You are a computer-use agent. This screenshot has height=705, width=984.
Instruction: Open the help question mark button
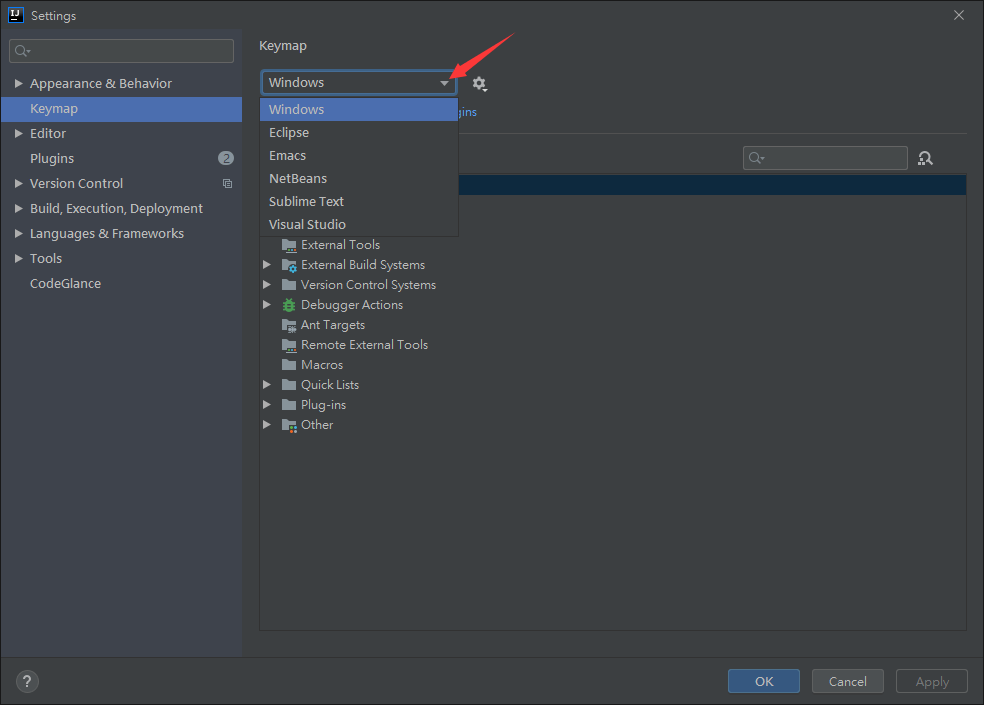tap(27, 681)
